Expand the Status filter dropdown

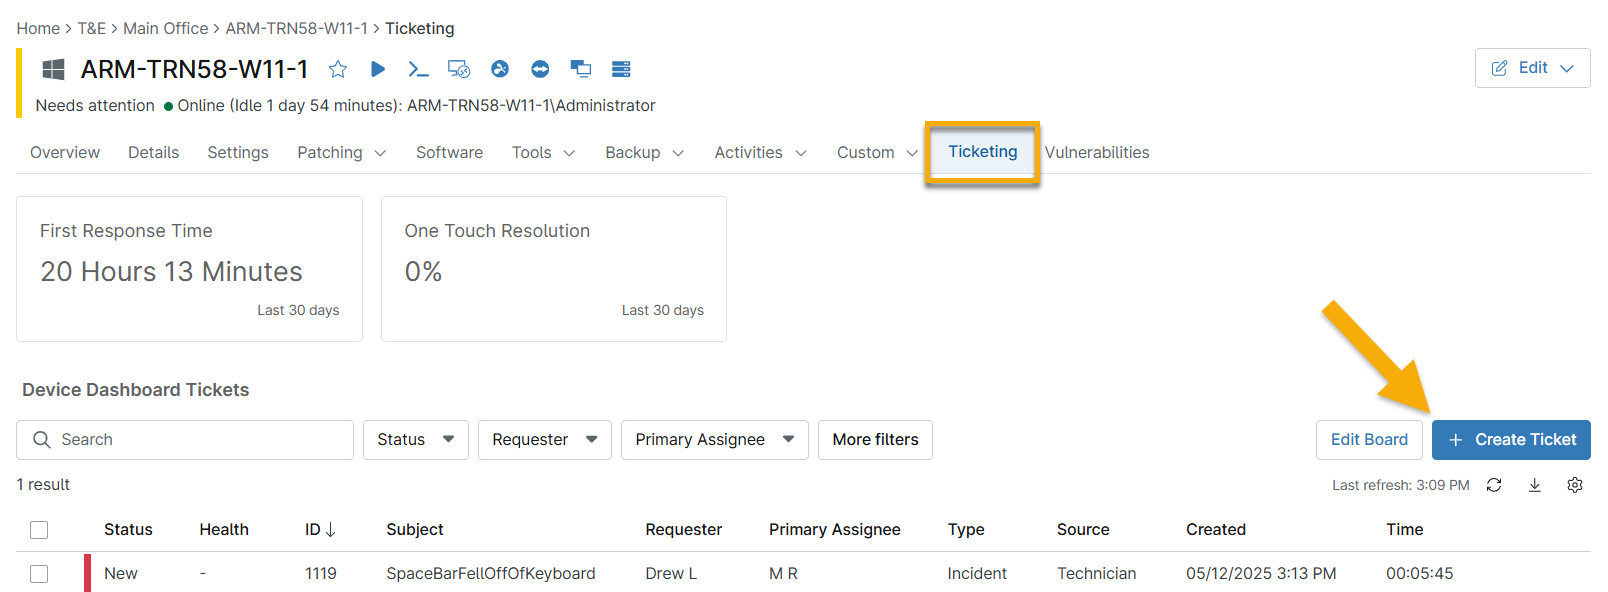(x=415, y=440)
